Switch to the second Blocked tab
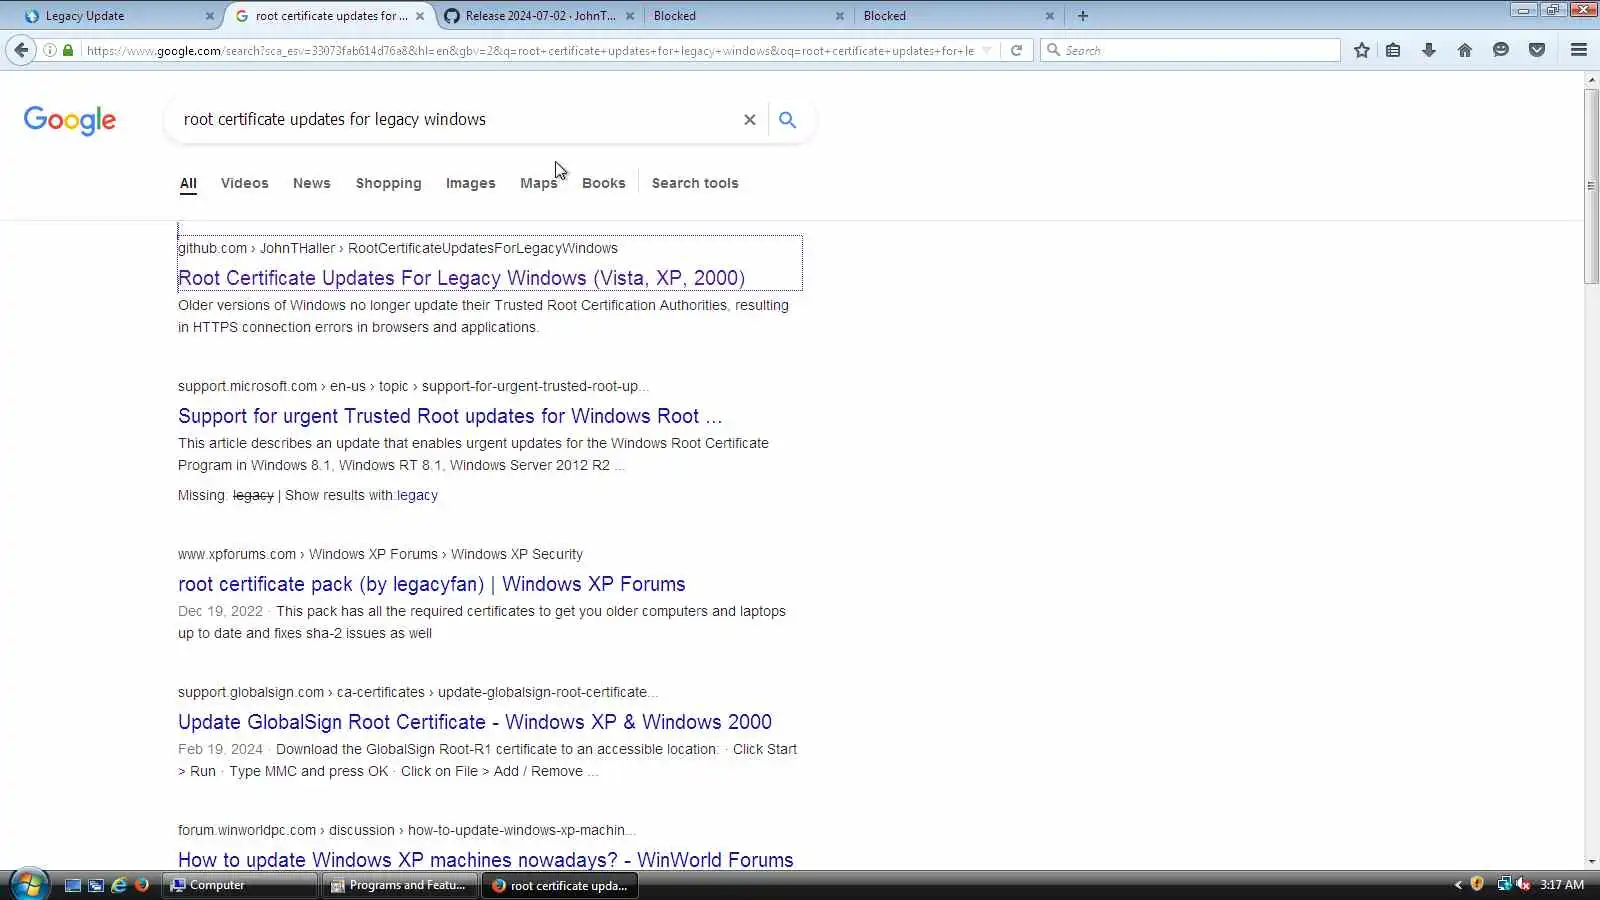 pos(959,16)
